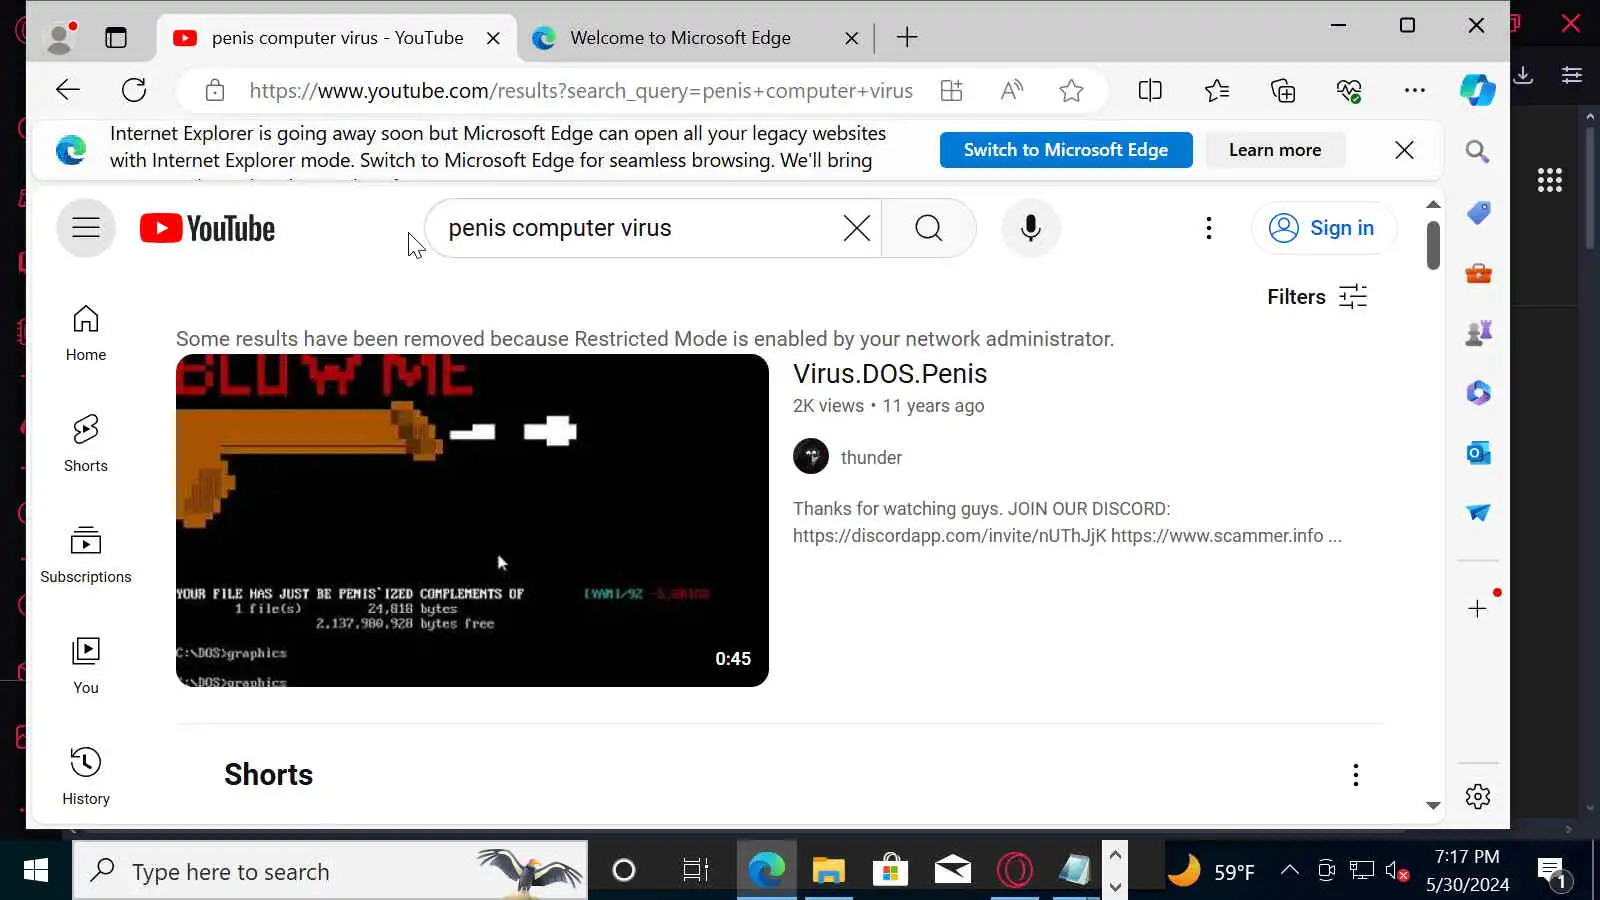
Task: Launch Copilot from the Edge toolbar
Action: 1477,90
